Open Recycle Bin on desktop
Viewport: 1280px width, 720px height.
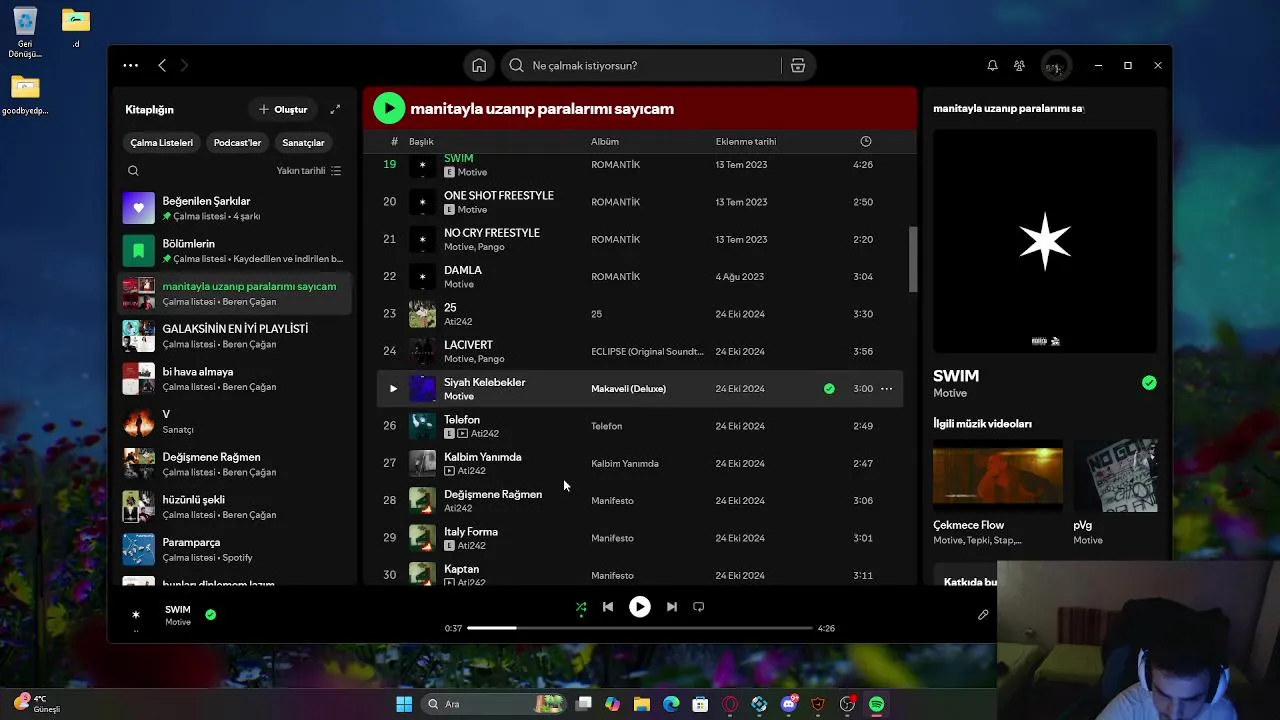pos(24,32)
